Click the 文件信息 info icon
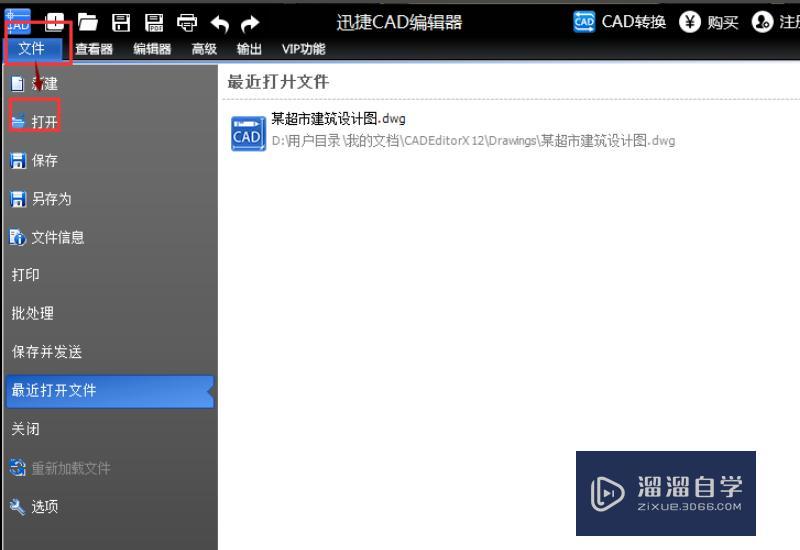 17,237
